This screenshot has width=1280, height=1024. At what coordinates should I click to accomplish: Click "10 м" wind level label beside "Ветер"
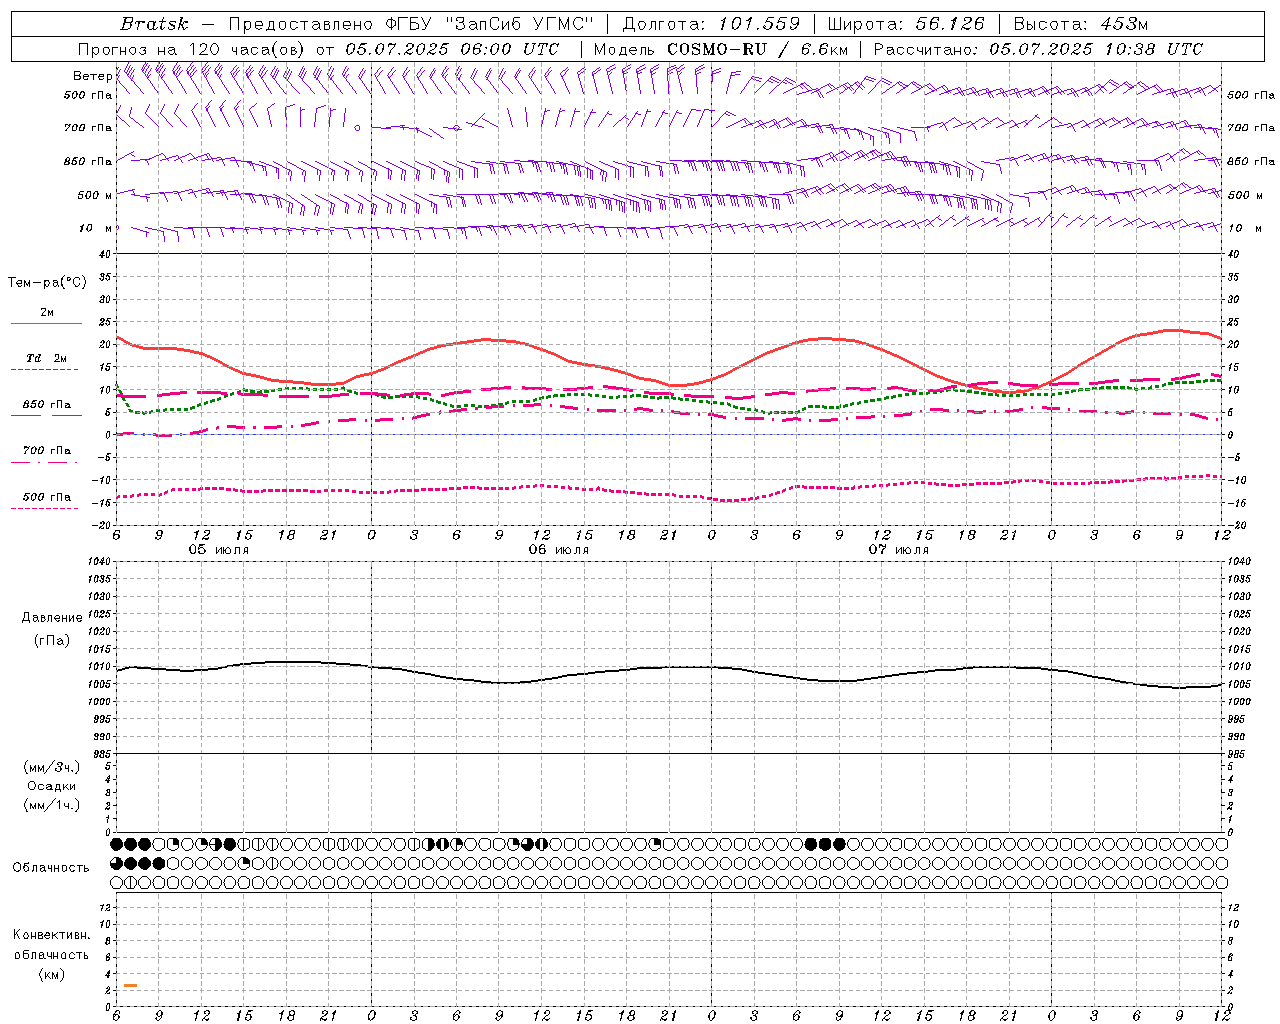coord(96,229)
